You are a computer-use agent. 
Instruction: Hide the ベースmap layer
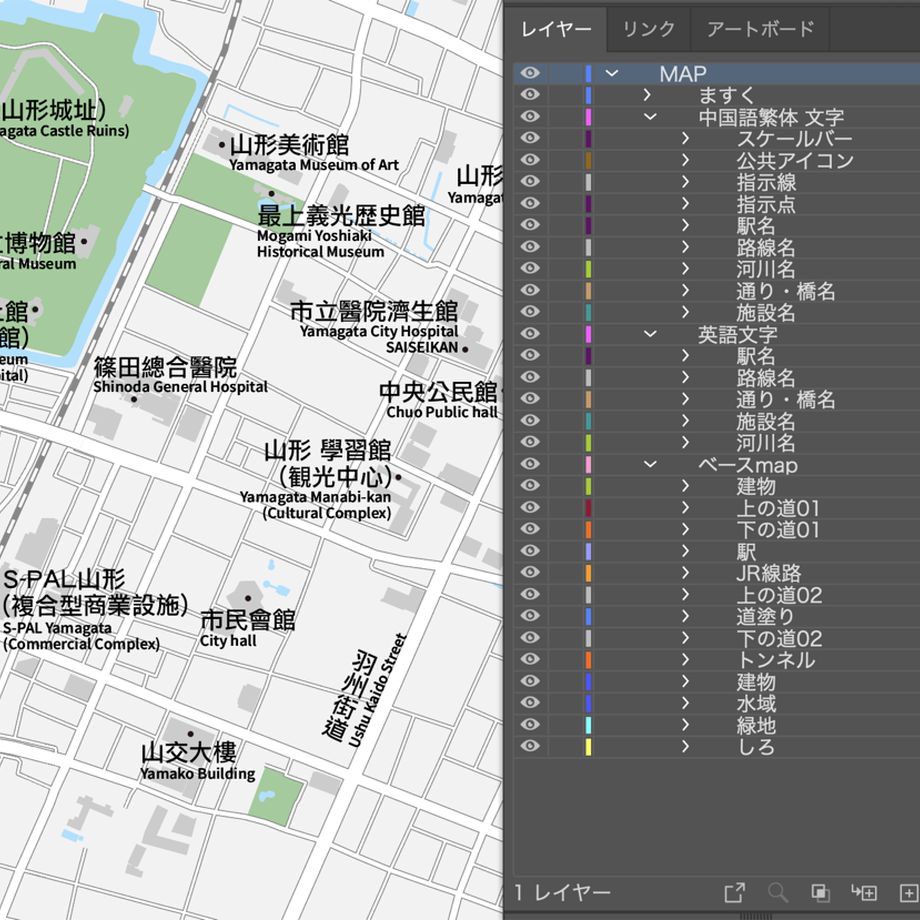[530, 464]
